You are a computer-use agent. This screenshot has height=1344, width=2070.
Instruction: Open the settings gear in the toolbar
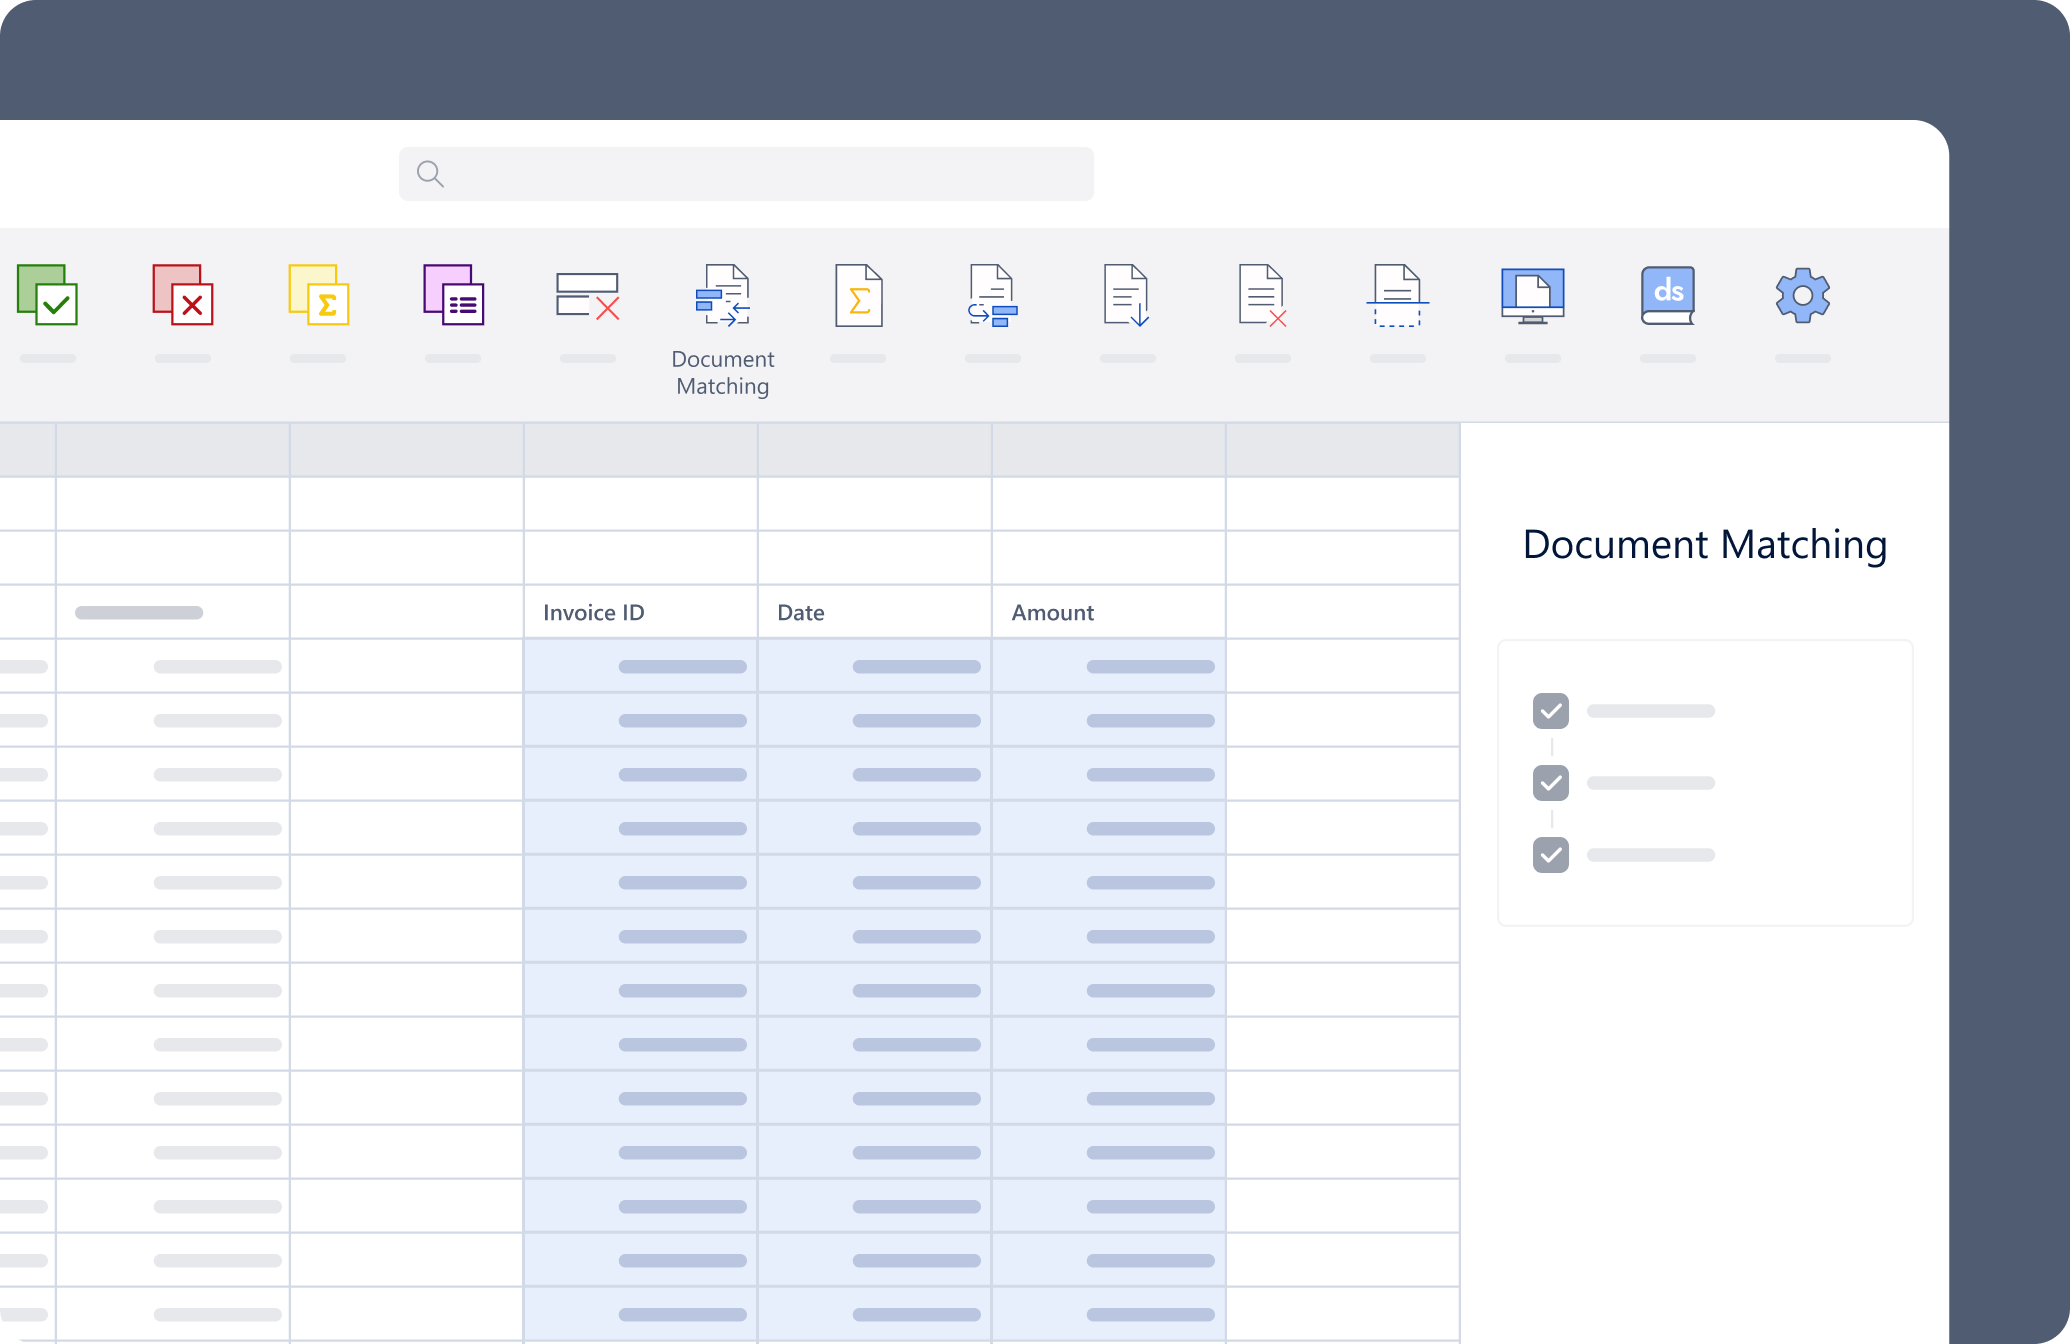pos(1802,295)
